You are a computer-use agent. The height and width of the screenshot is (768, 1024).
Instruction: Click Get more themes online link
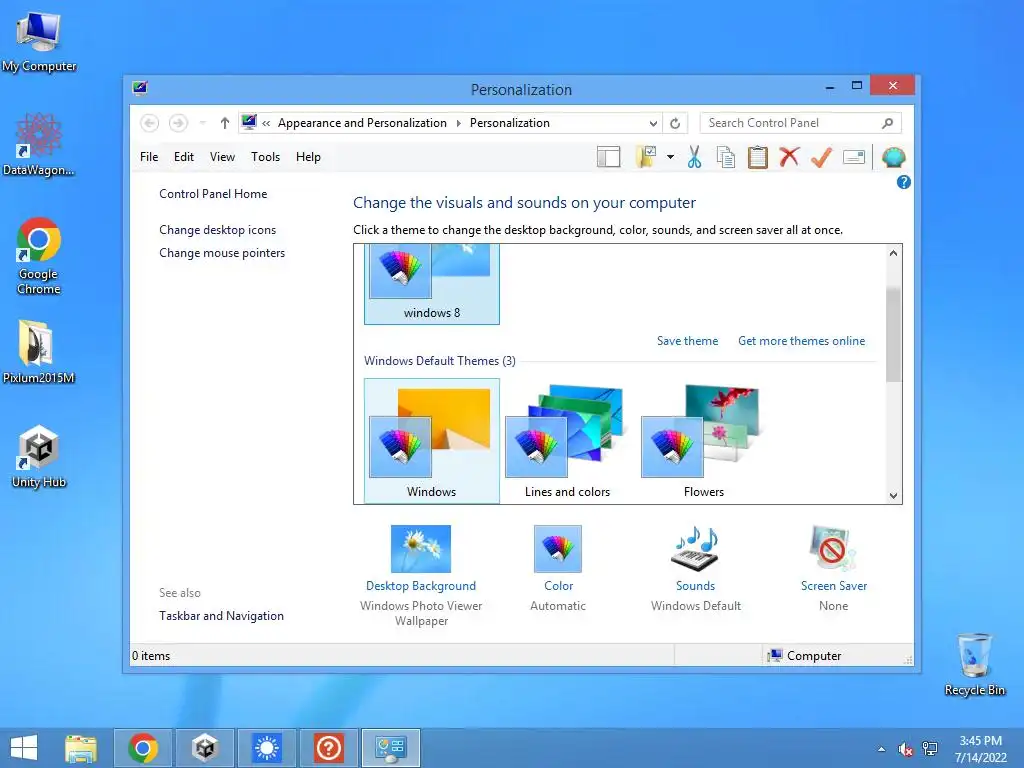tap(801, 341)
